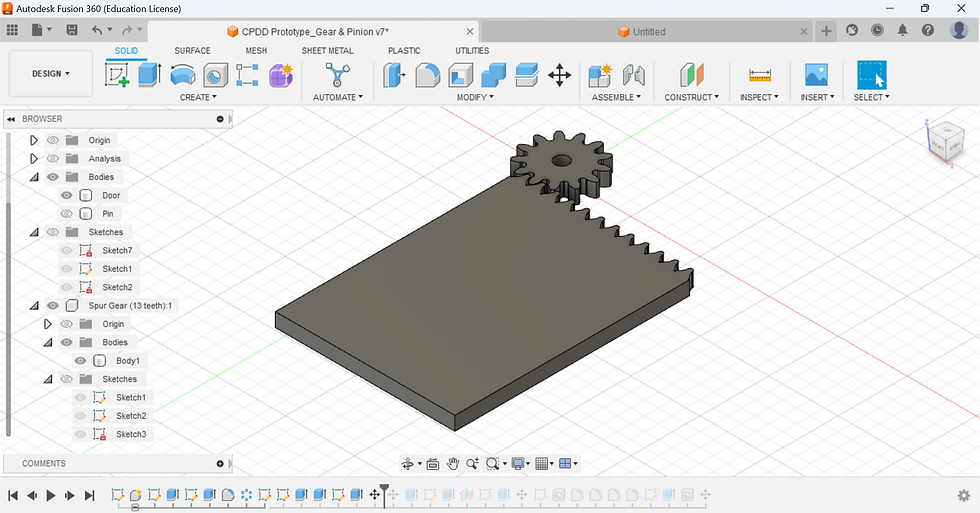
Task: Select the Press Pull tool
Action: [x=394, y=76]
